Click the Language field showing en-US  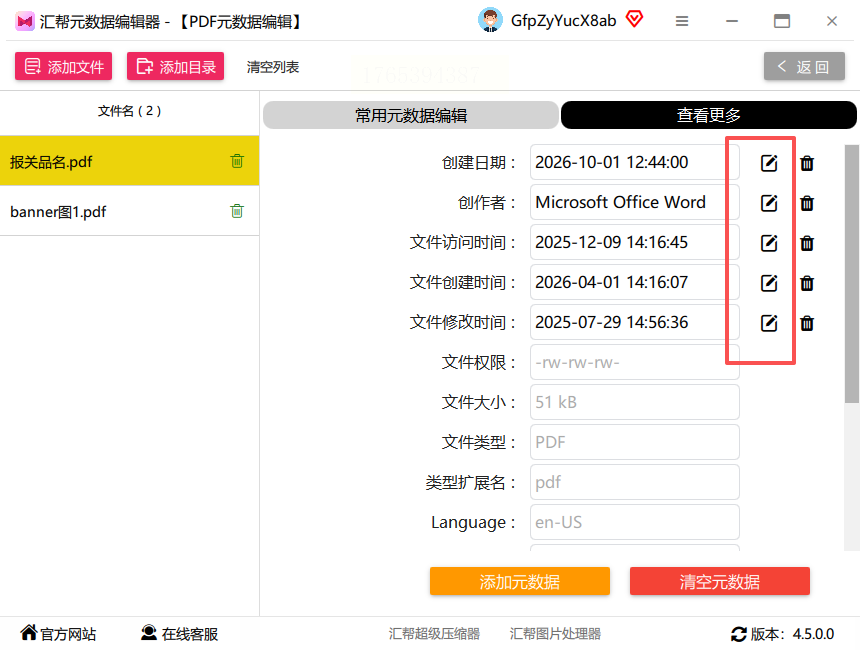point(635,523)
